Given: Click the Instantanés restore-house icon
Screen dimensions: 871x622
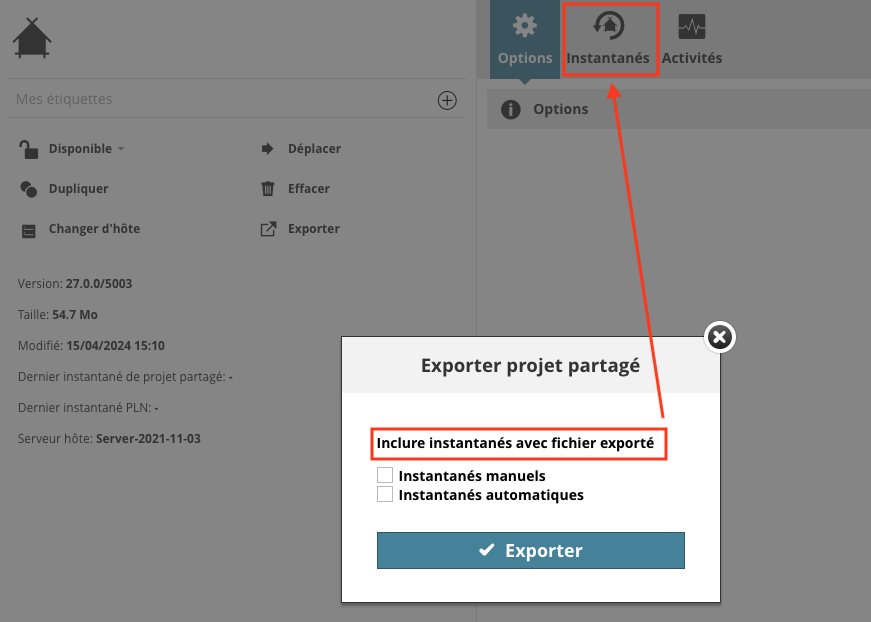Looking at the screenshot, I should 609,26.
